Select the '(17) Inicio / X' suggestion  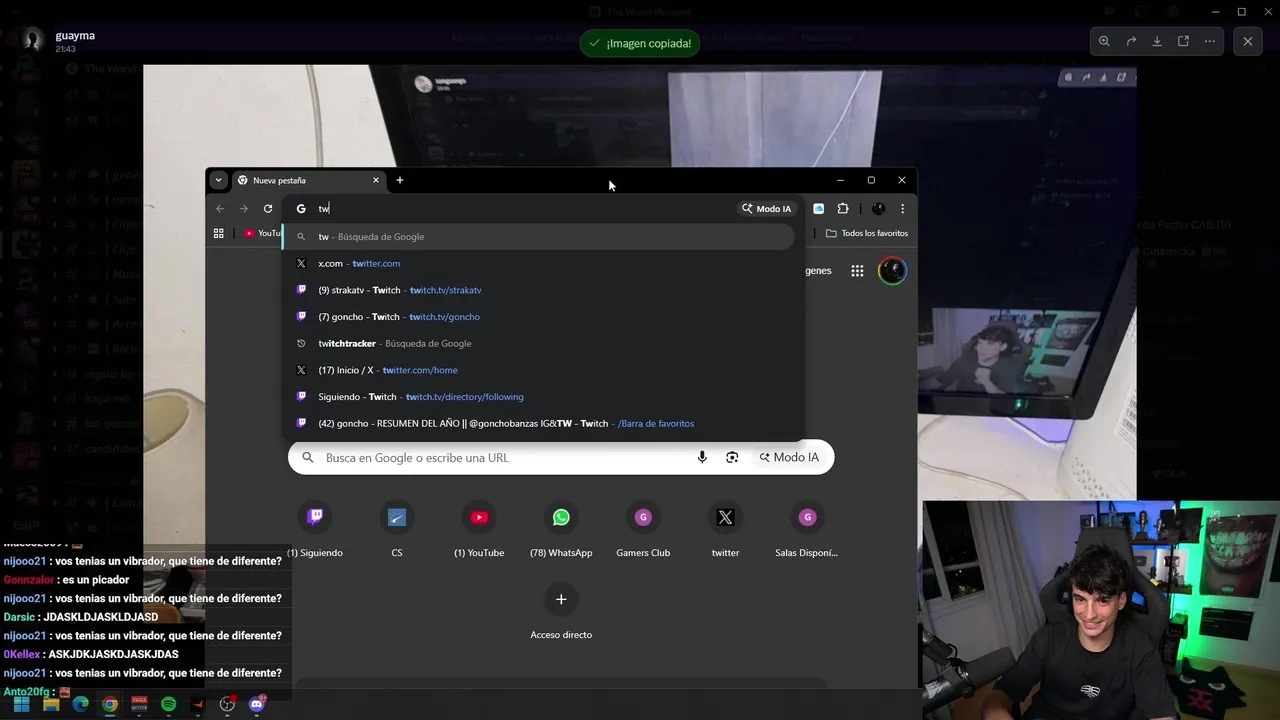pos(540,370)
